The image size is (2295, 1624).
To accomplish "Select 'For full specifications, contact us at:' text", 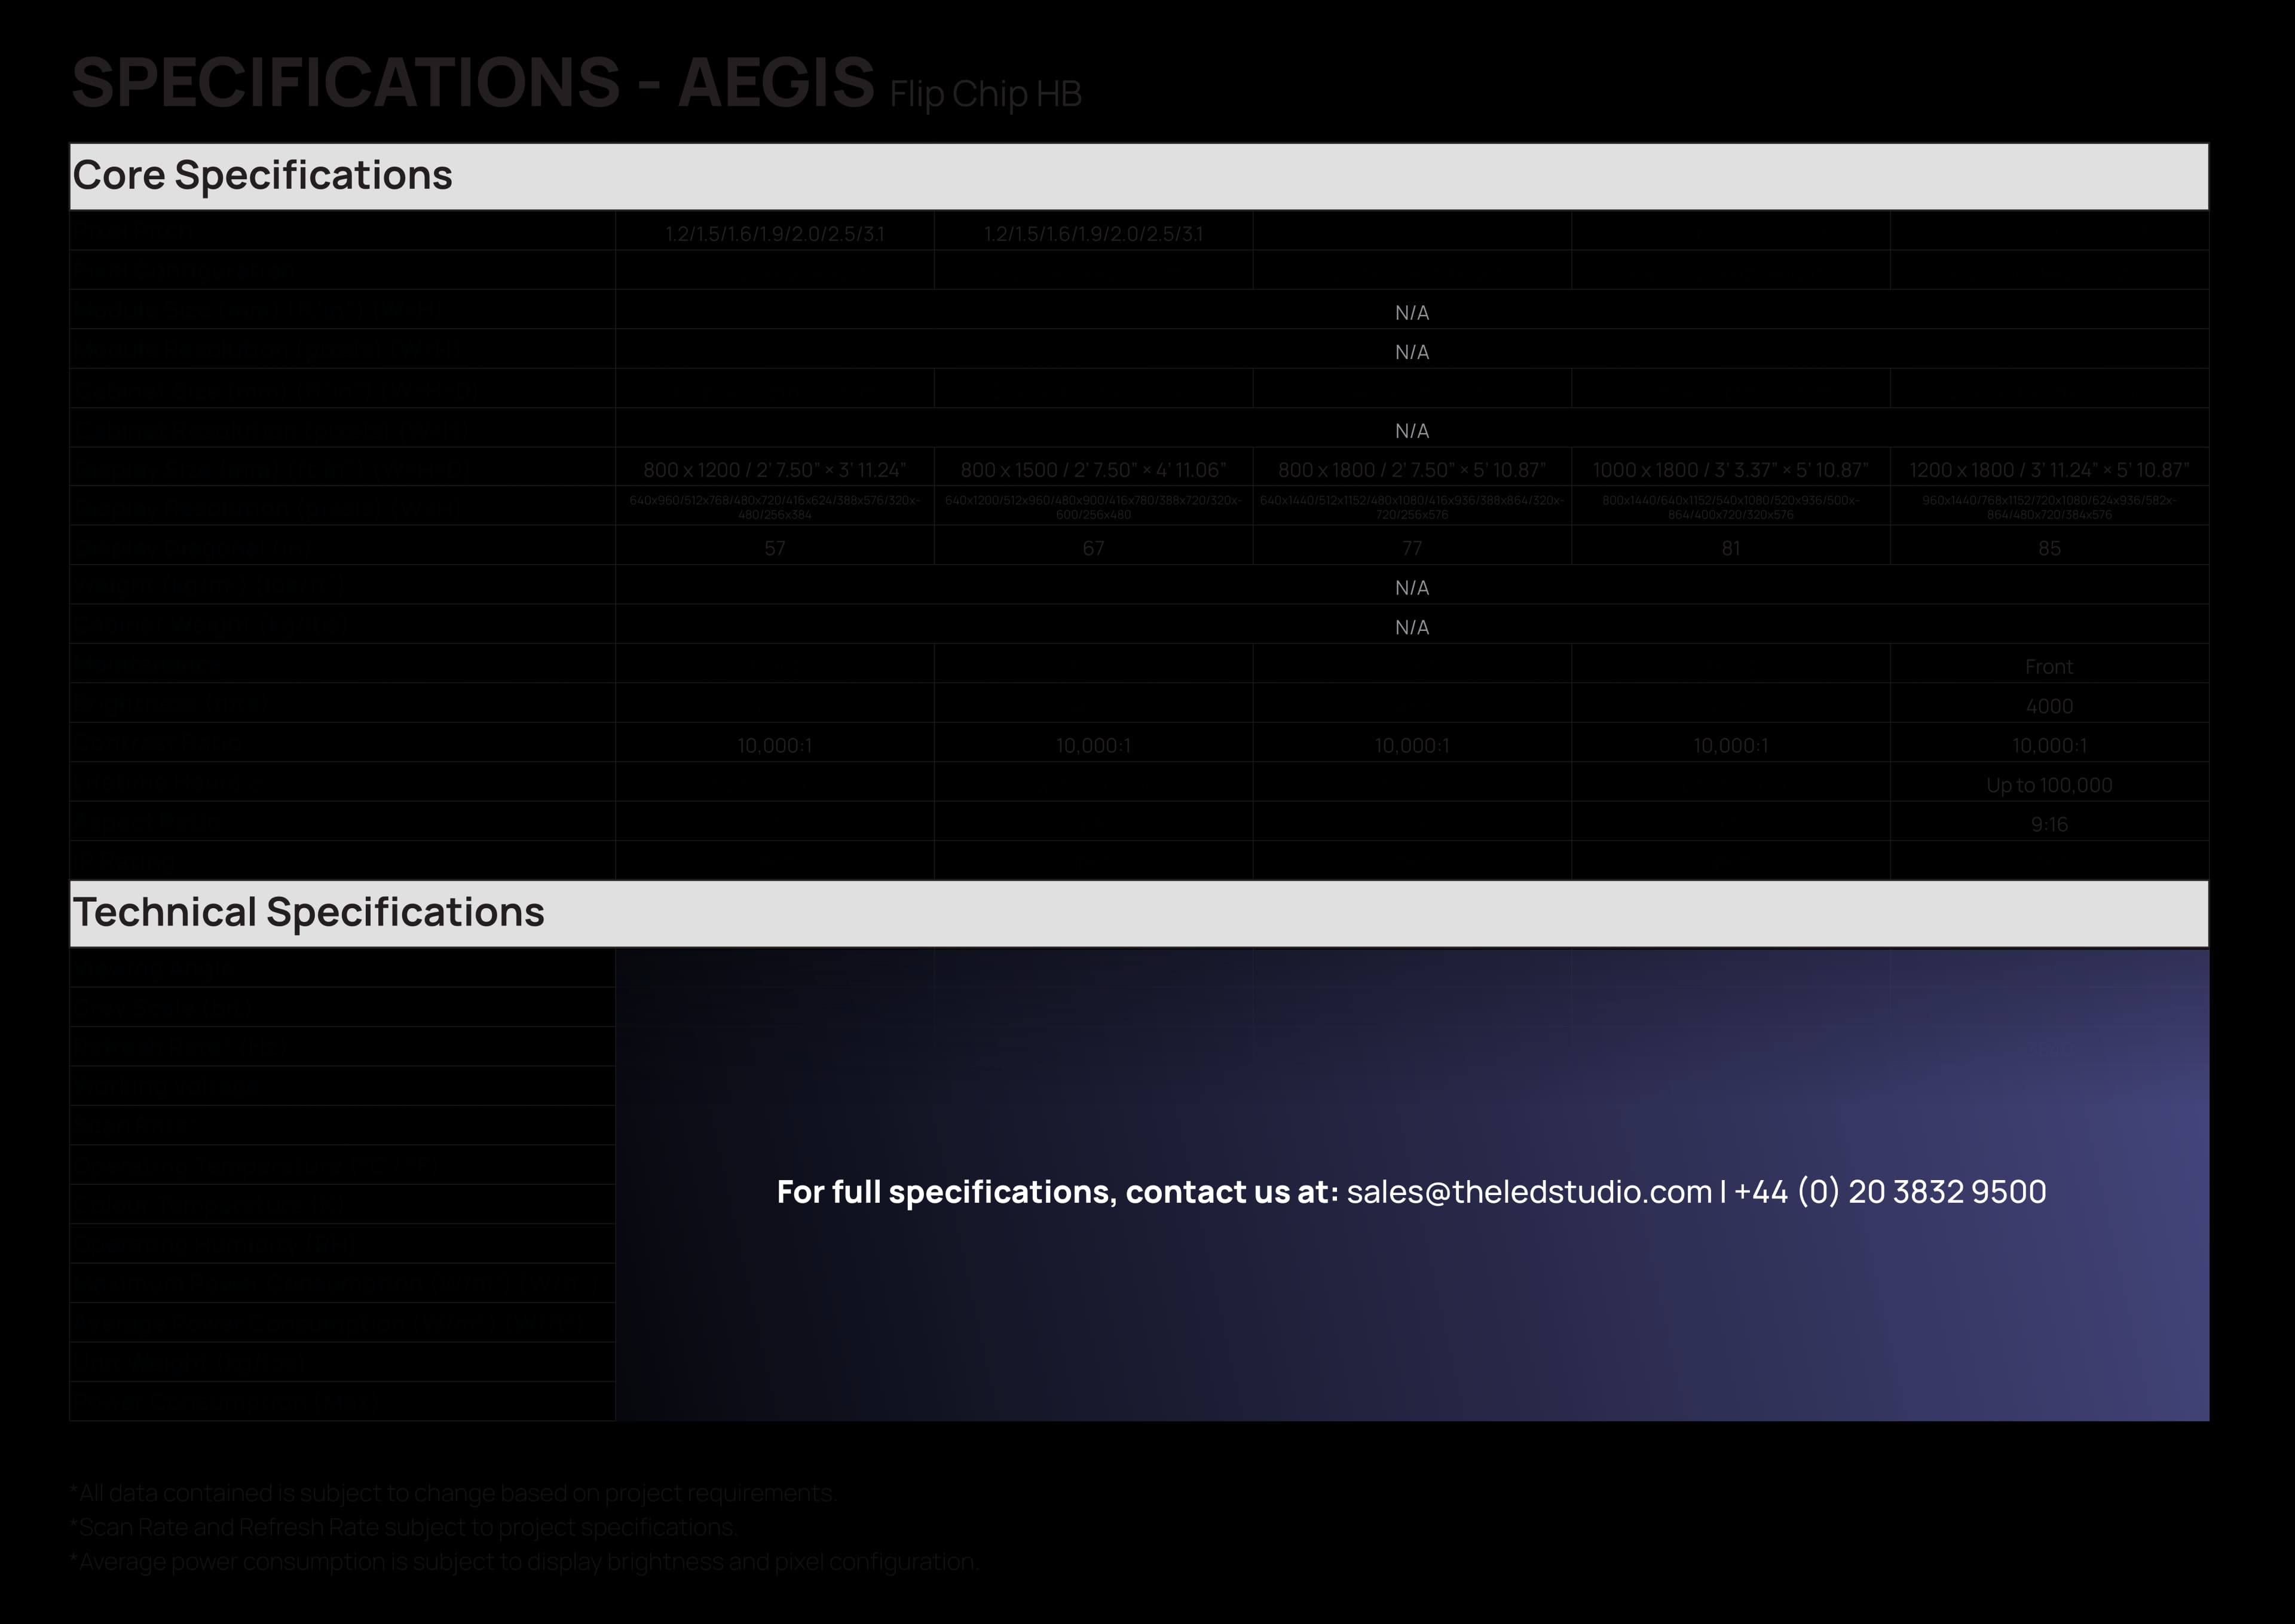I will coord(1057,1192).
